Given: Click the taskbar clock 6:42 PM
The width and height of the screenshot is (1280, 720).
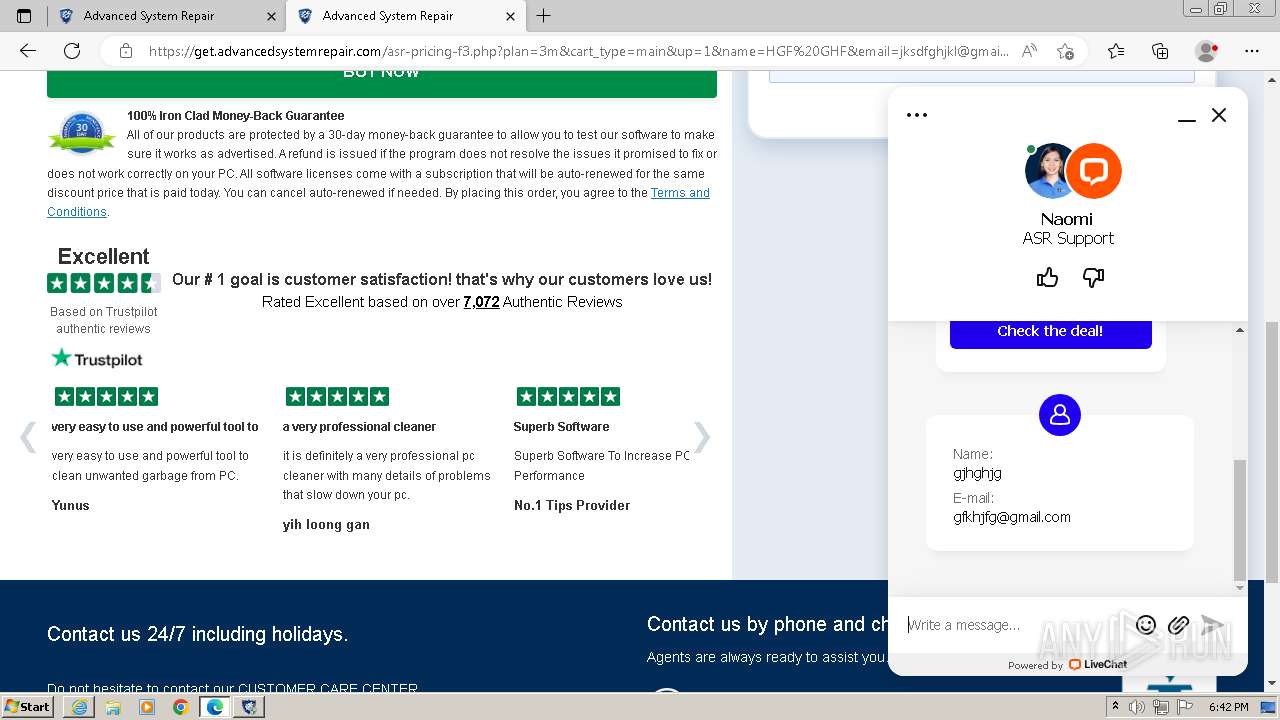Looking at the screenshot, I should click(1228, 707).
